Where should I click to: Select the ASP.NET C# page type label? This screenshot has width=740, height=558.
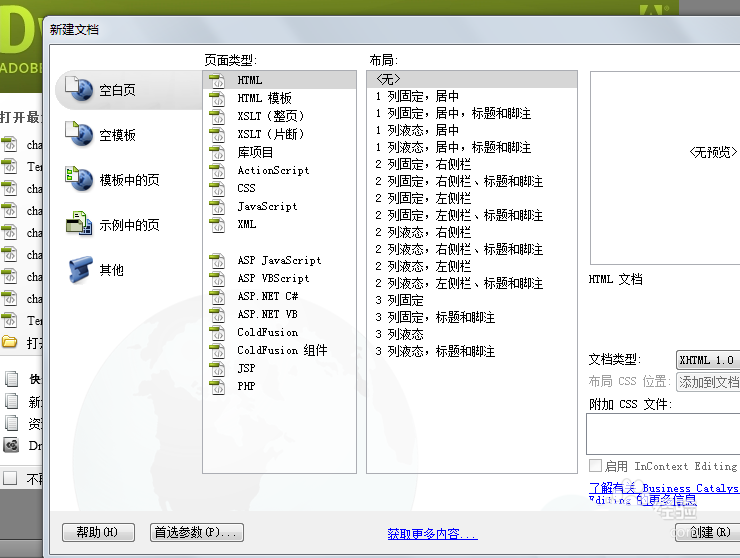point(267,296)
